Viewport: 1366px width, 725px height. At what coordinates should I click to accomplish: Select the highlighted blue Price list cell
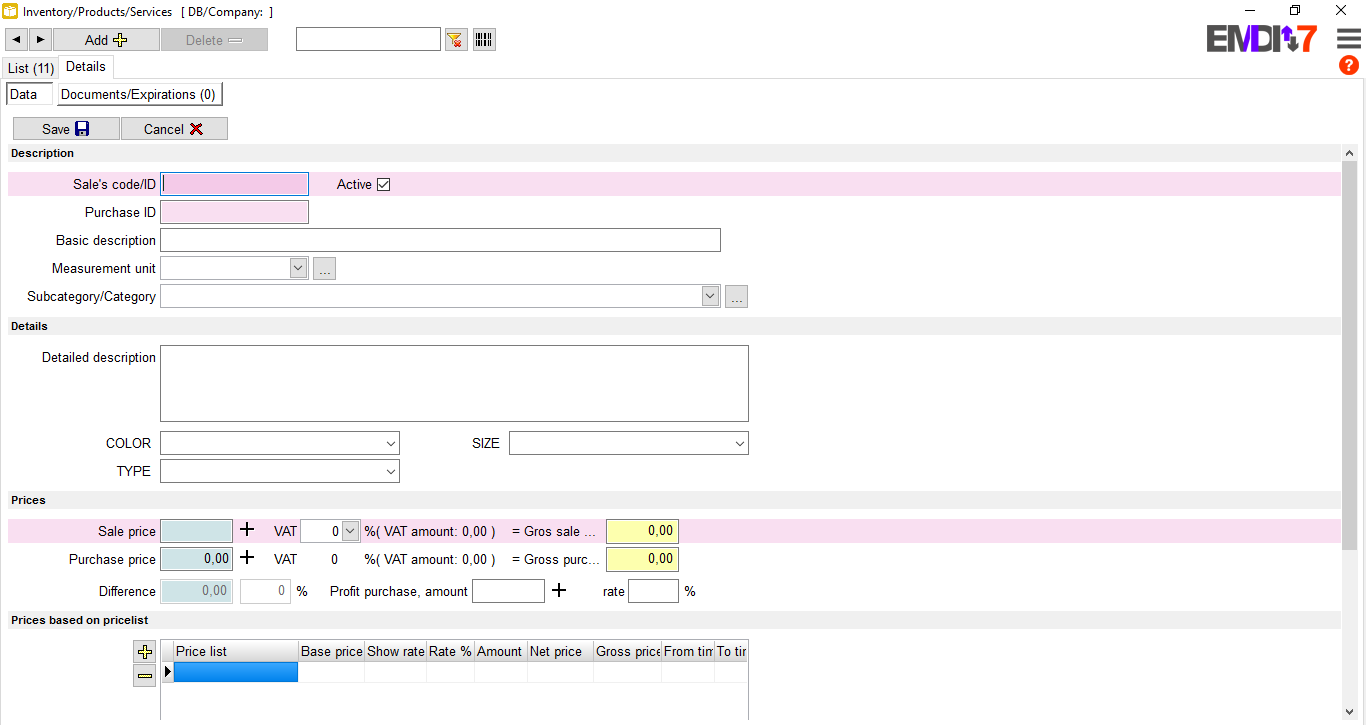235,672
